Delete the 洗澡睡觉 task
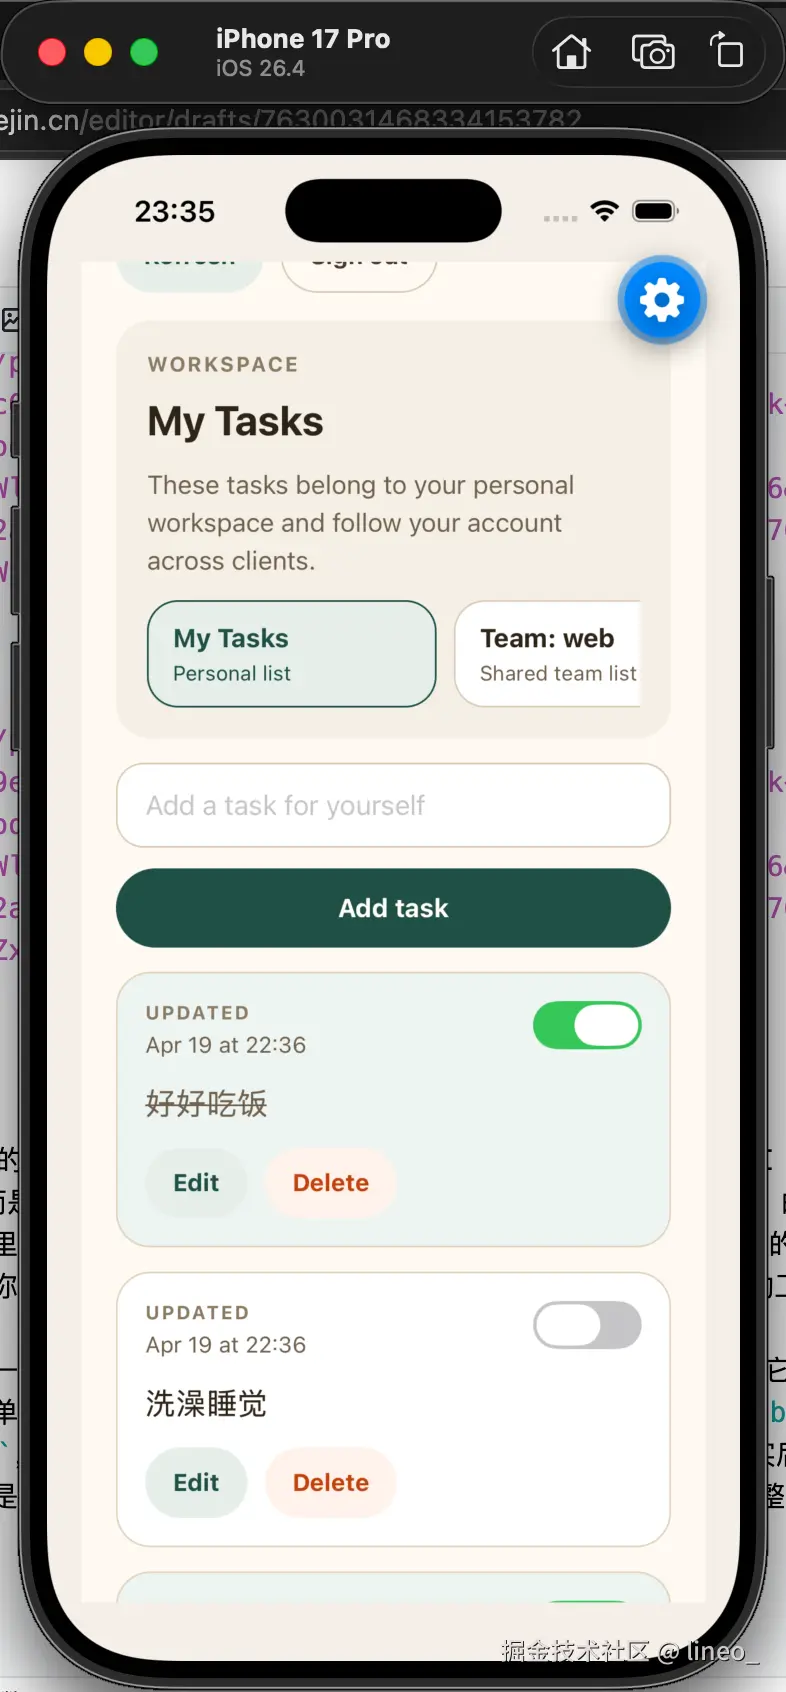Image resolution: width=786 pixels, height=1692 pixels. tap(331, 1483)
